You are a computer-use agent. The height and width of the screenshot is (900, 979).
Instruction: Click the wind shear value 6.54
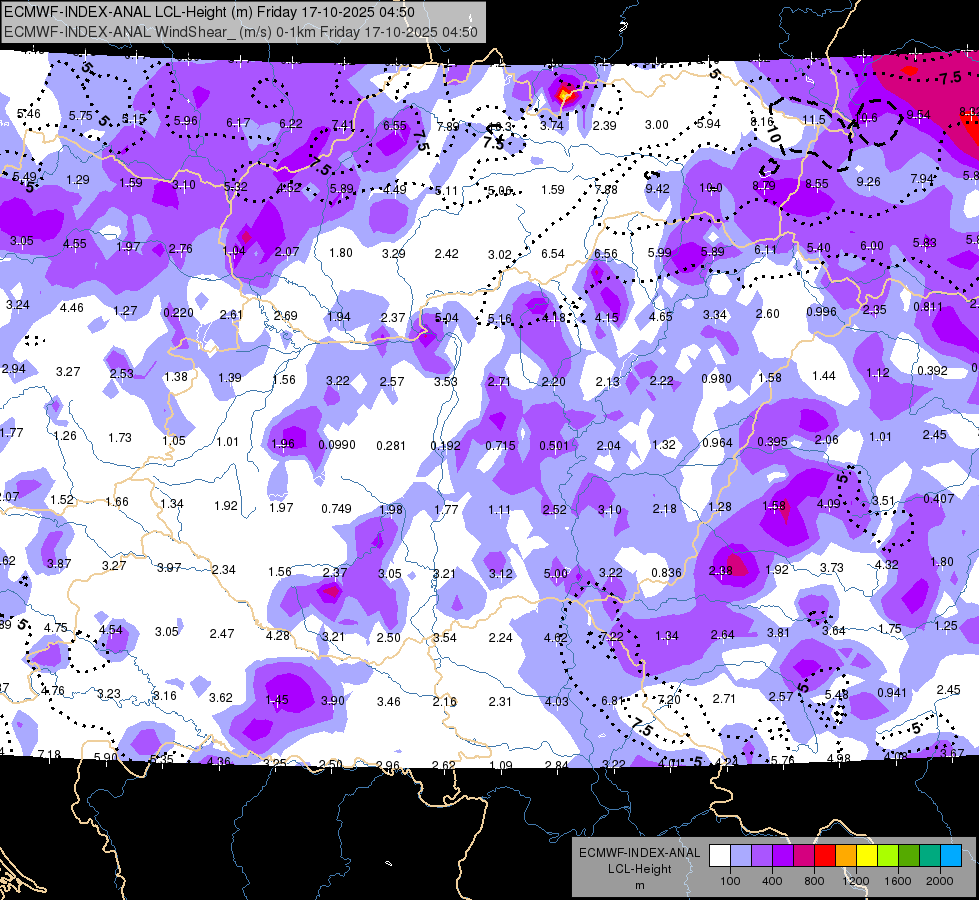553,253
